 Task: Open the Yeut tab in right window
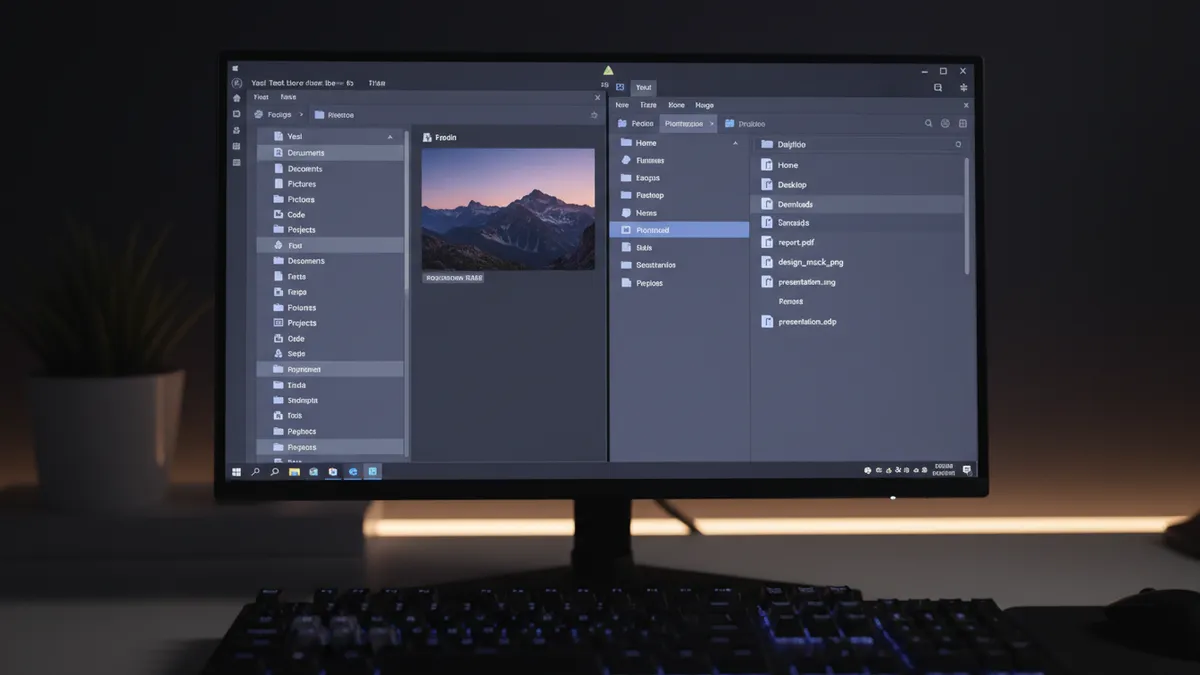point(644,88)
